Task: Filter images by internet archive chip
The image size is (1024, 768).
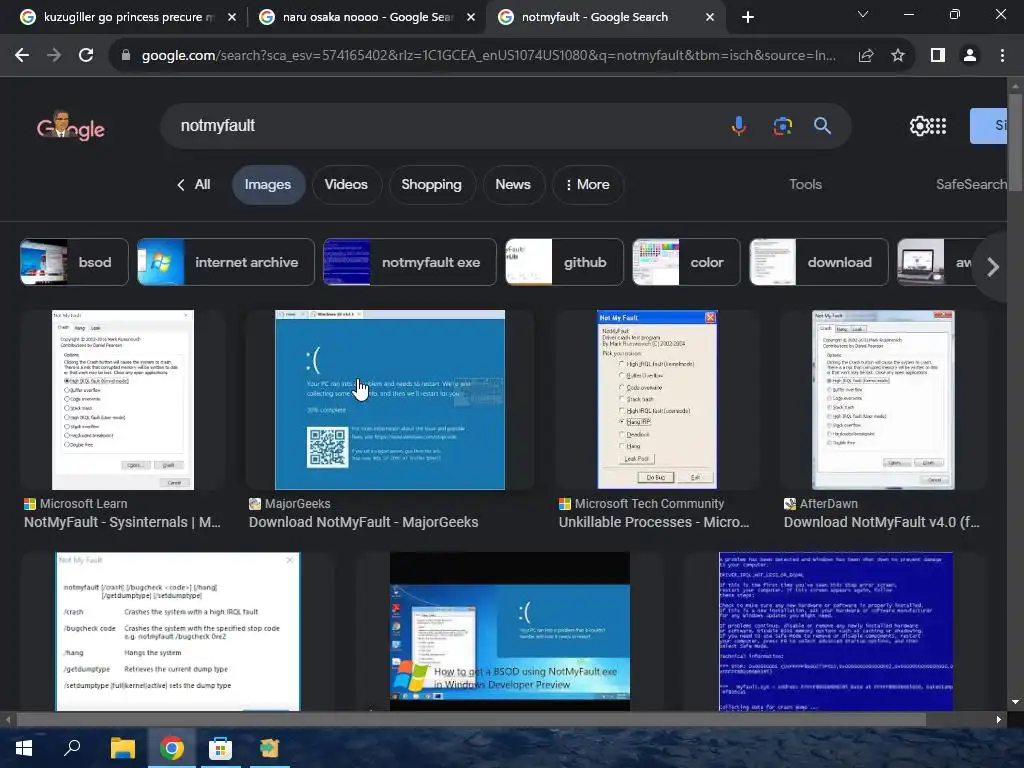Action: (x=225, y=262)
